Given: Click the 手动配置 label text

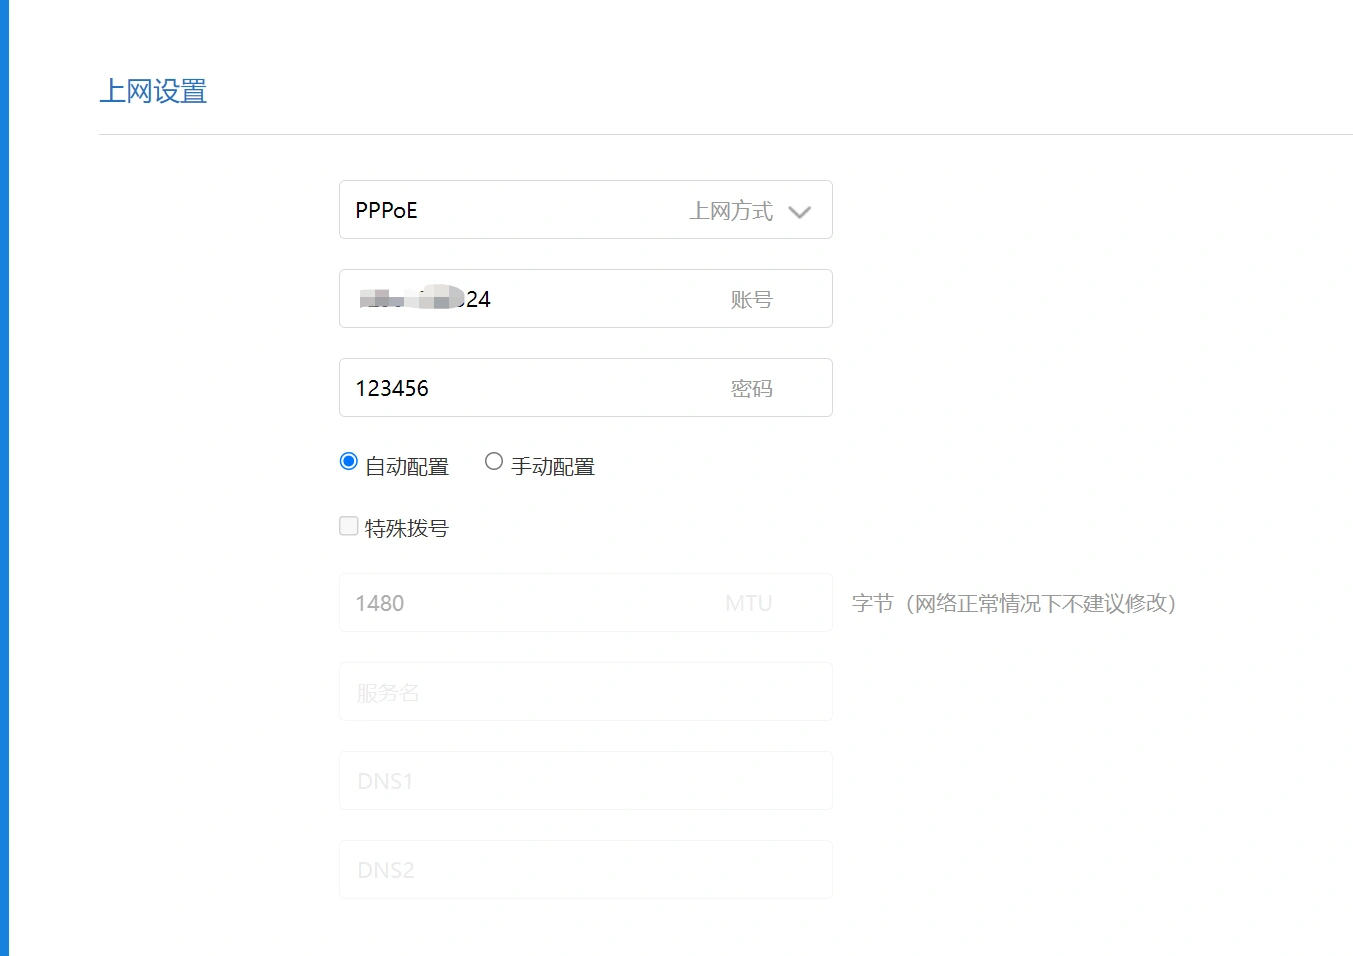Looking at the screenshot, I should pyautogui.click(x=553, y=467).
